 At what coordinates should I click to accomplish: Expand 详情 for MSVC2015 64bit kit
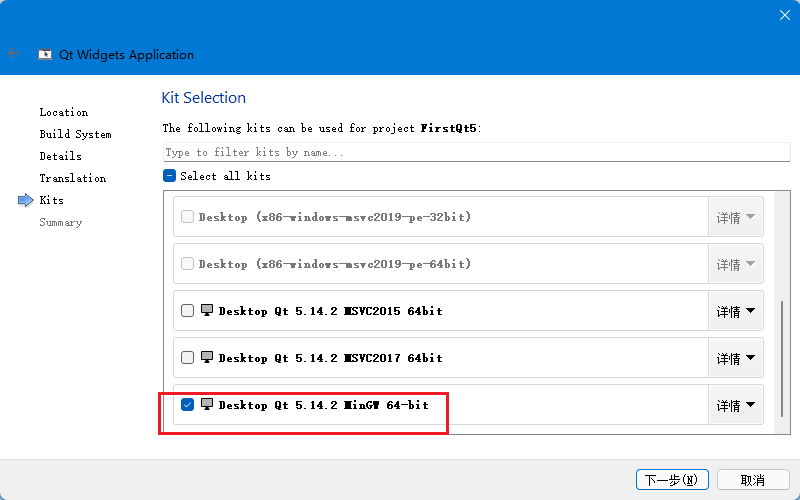coord(736,311)
